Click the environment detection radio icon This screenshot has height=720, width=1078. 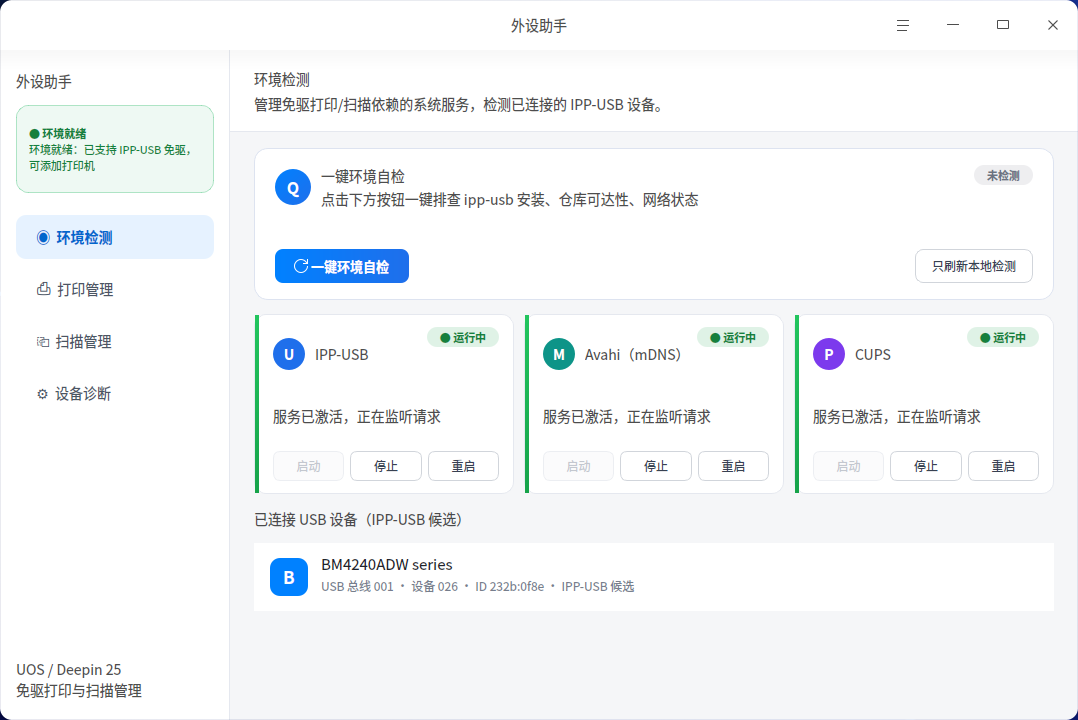pos(43,237)
